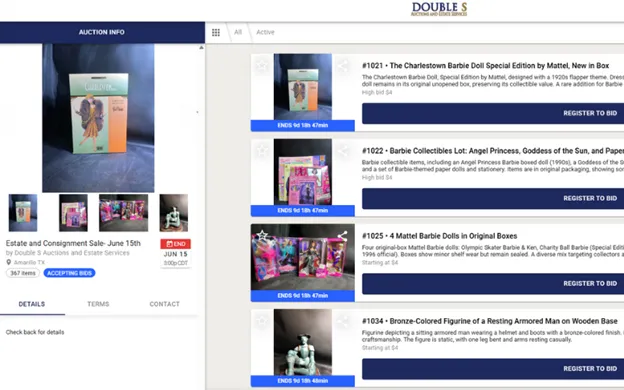The image size is (624, 390).
Task: Click lot #1021 'ENDS 9d 18h 47min' bar
Action: [303, 125]
